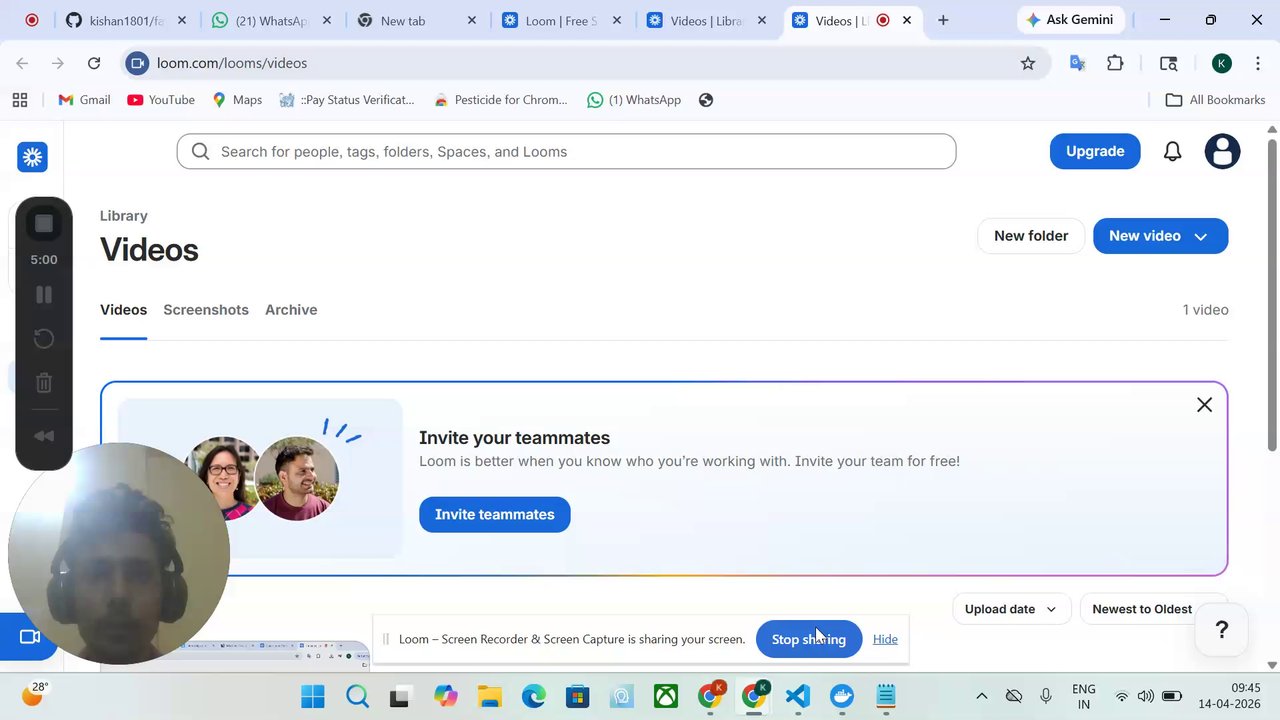Screen dimensions: 1280x720
Task: Click Invite teammates button
Action: [495, 514]
